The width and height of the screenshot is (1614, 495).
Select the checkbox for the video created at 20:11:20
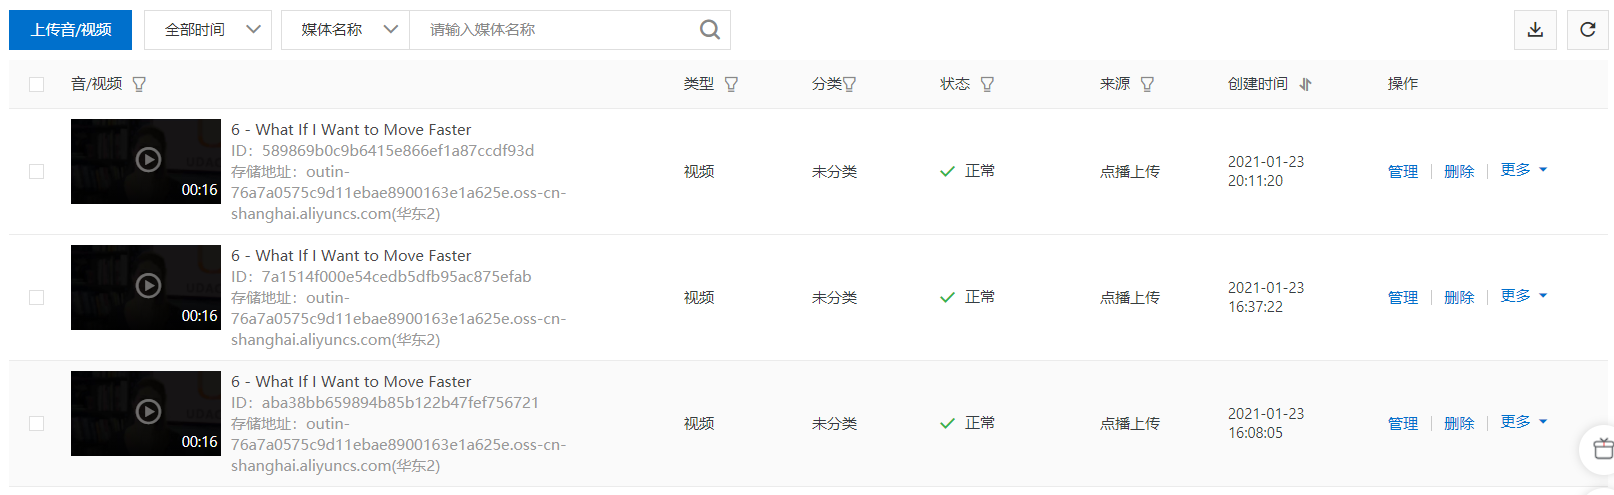(37, 172)
